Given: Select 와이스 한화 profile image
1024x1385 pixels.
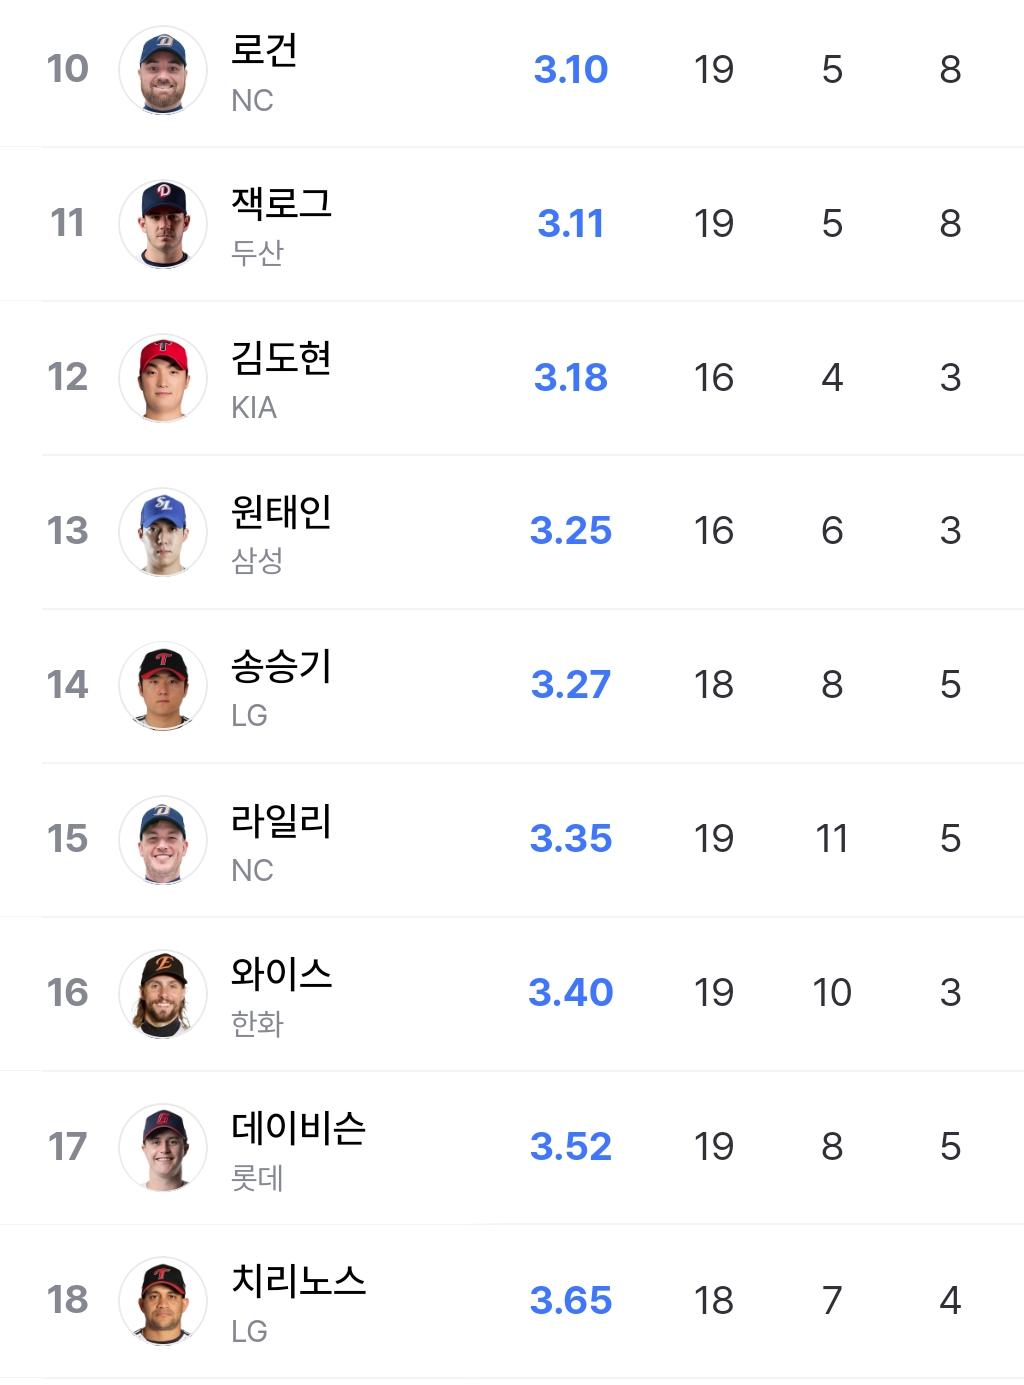Looking at the screenshot, I should point(163,993).
